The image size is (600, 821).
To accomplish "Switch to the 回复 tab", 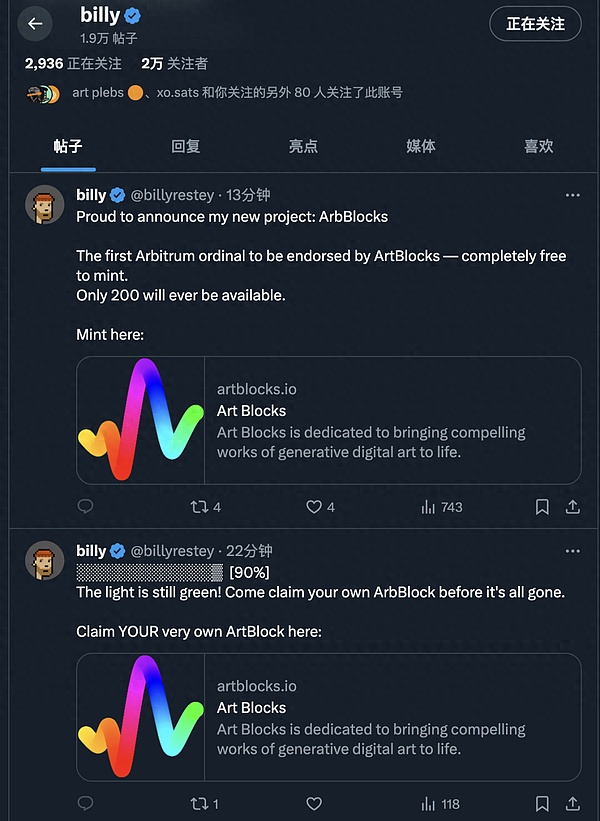I will (x=186, y=146).
